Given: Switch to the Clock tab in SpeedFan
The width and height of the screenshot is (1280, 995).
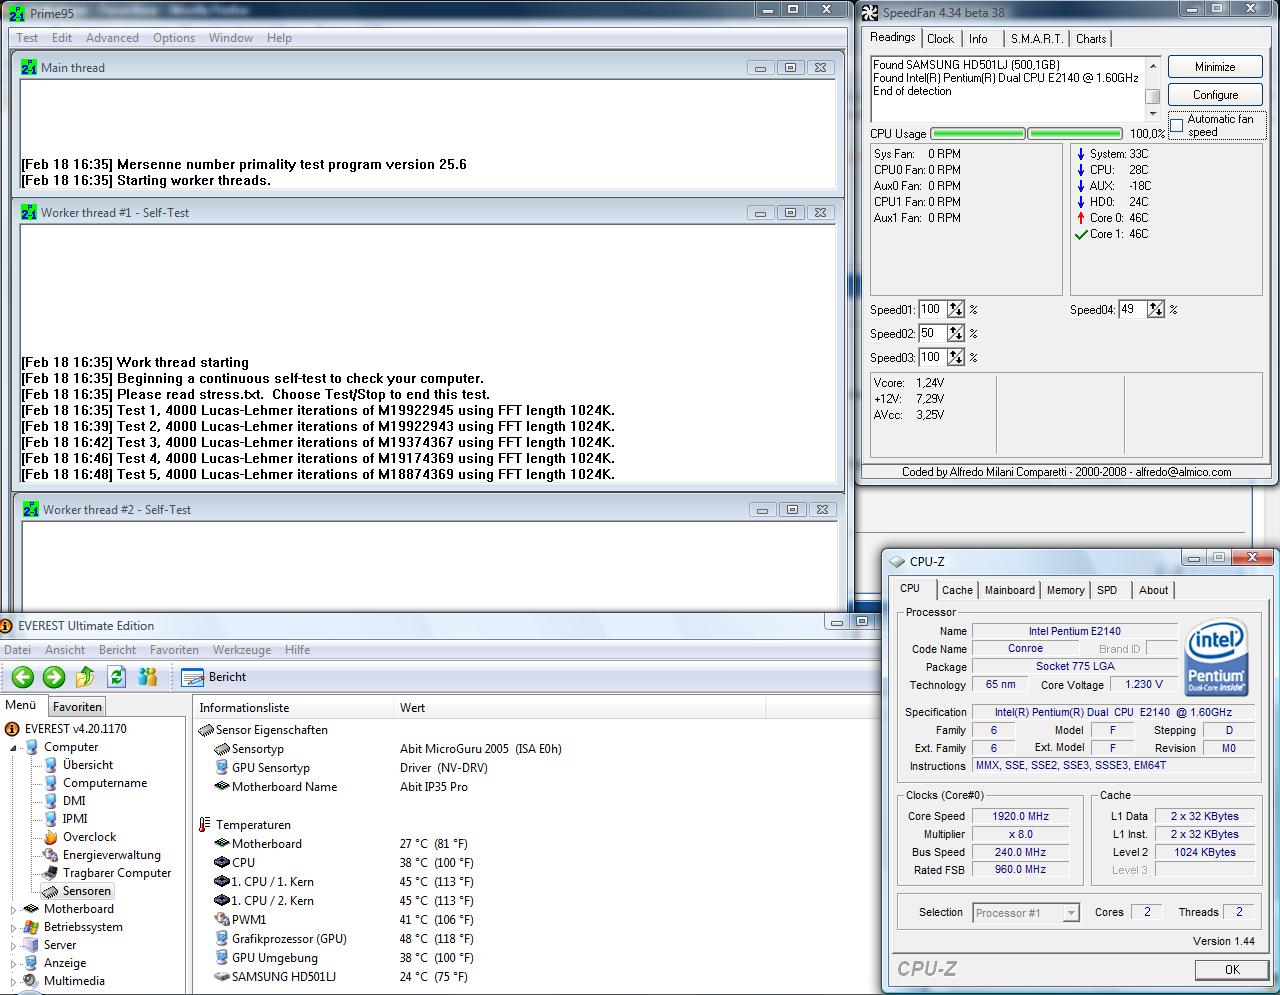Looking at the screenshot, I should [x=940, y=39].
